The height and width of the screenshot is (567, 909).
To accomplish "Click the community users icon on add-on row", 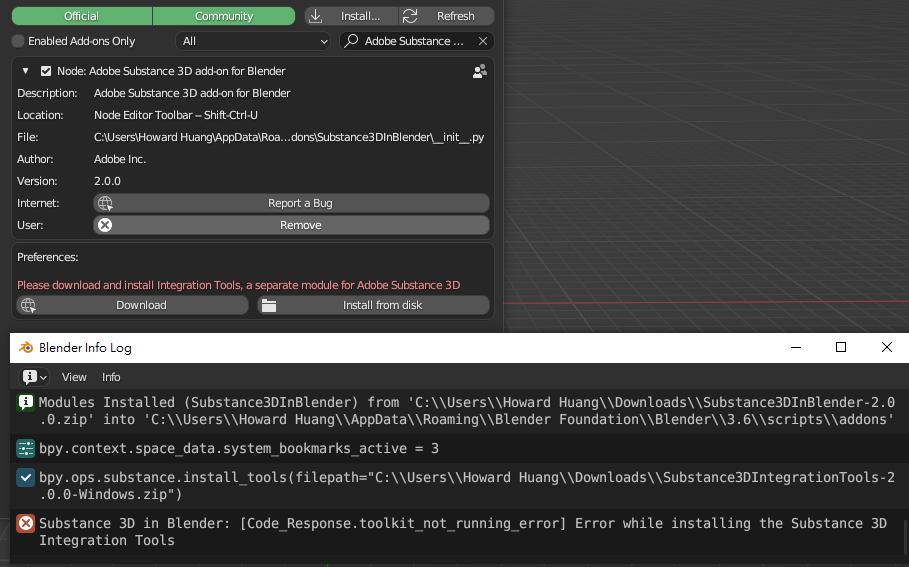I will point(479,71).
